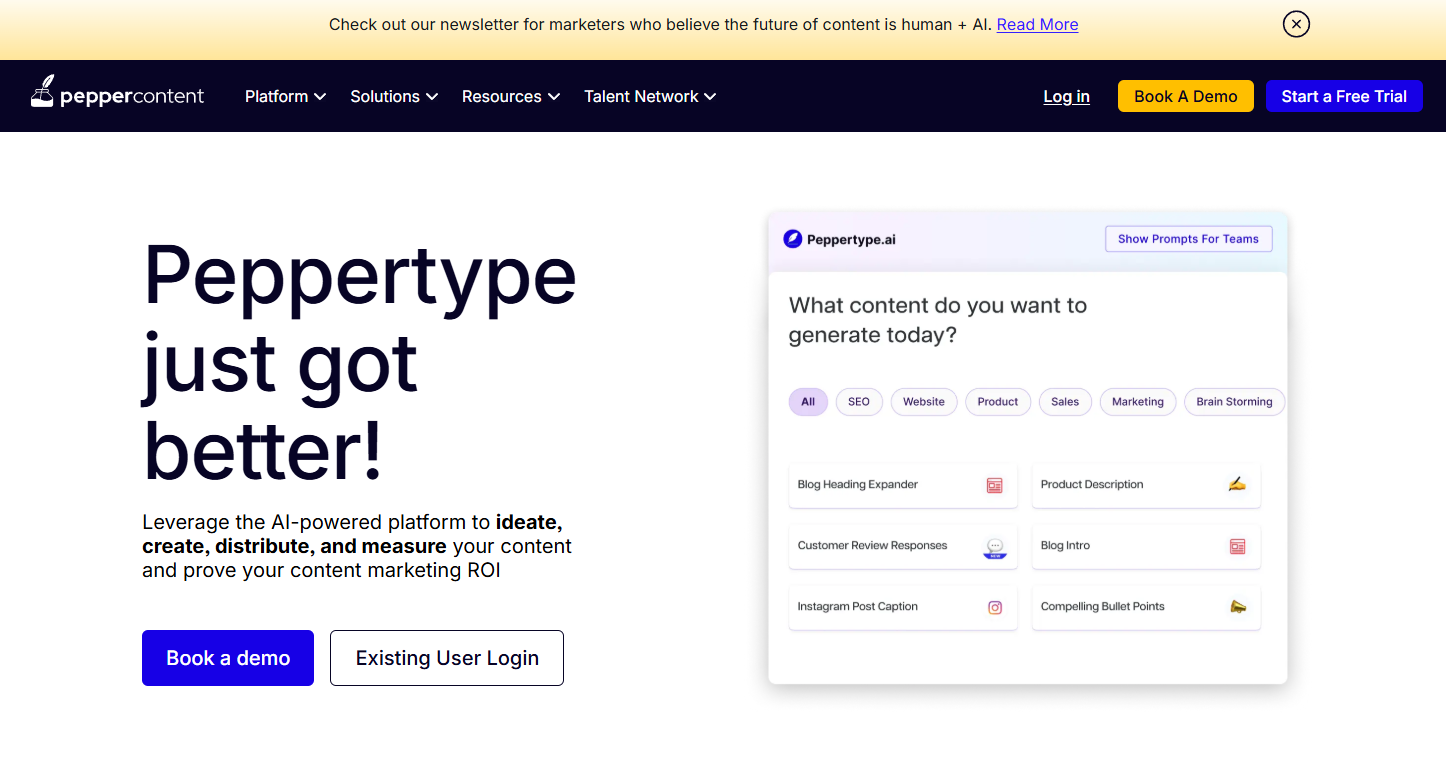This screenshot has height=760, width=1446.
Task: Click the Blog Intro icon
Action: click(x=1237, y=547)
